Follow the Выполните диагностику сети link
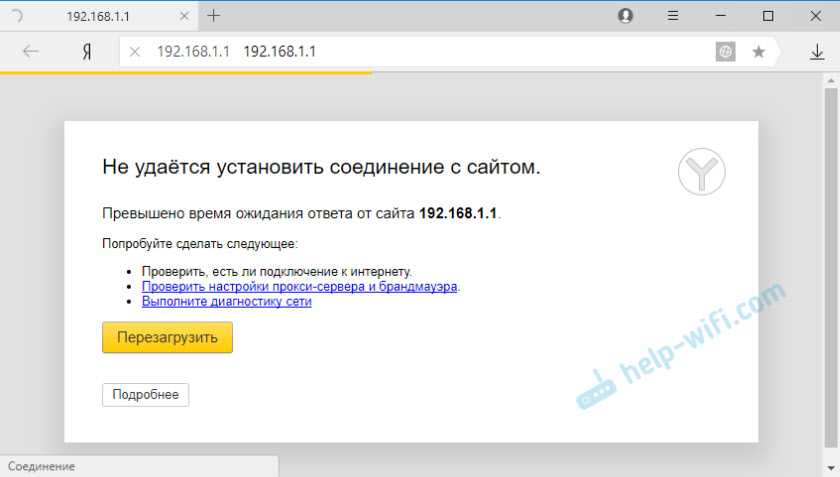 [226, 301]
